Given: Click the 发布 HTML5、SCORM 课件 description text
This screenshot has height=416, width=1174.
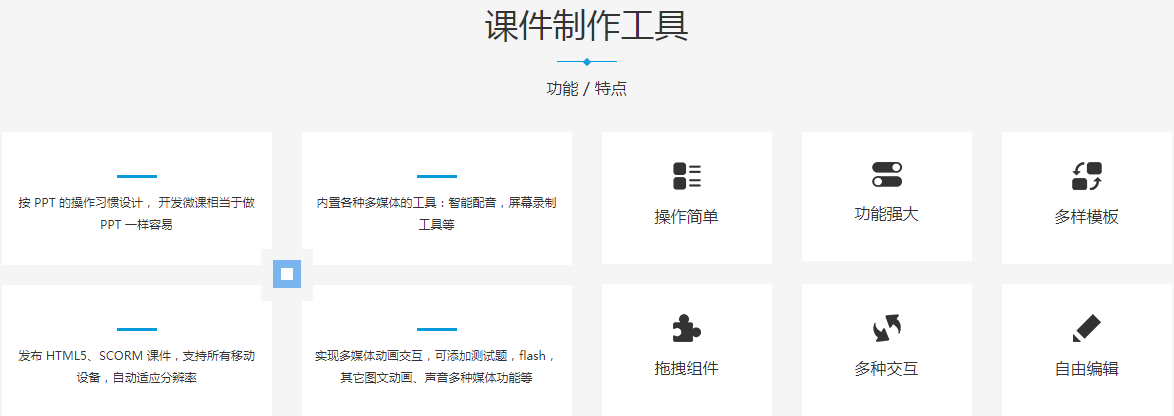Looking at the screenshot, I should tap(136, 366).
